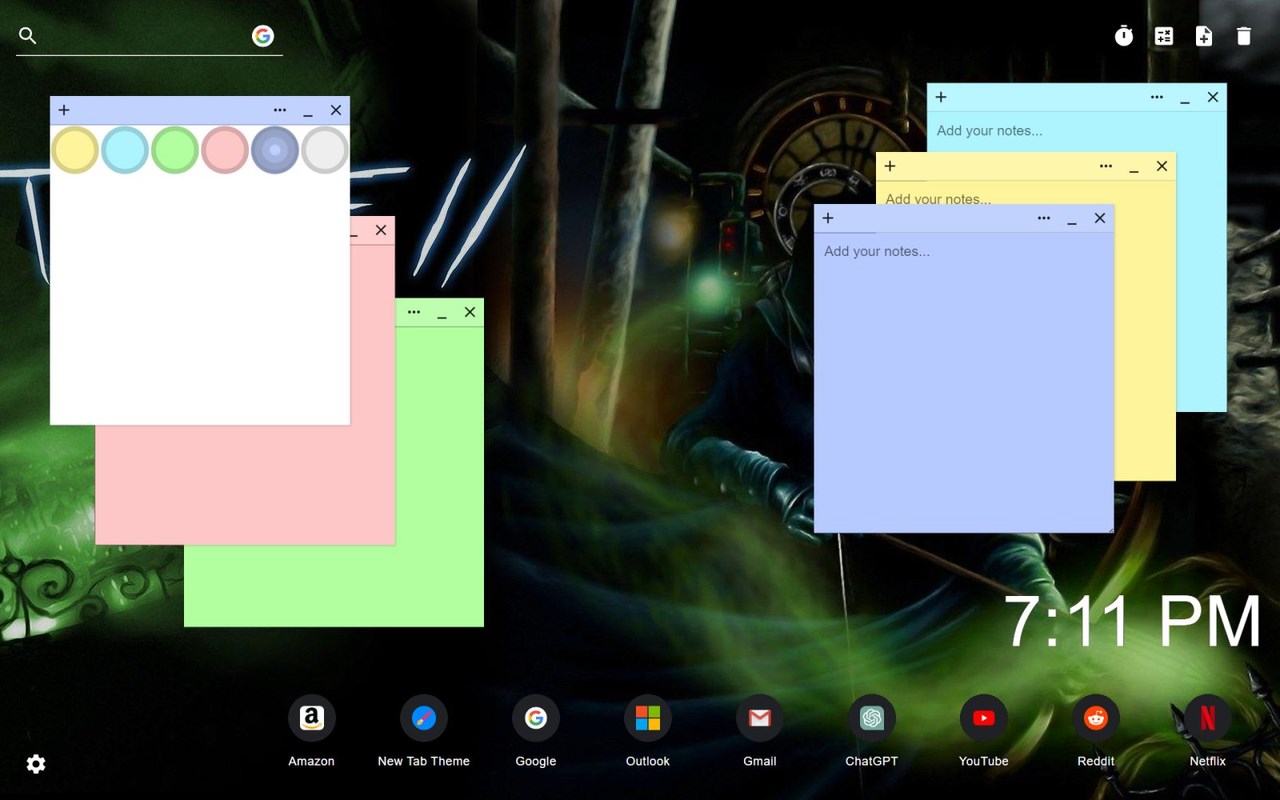Minimize the note showing the color palette

click(x=308, y=112)
